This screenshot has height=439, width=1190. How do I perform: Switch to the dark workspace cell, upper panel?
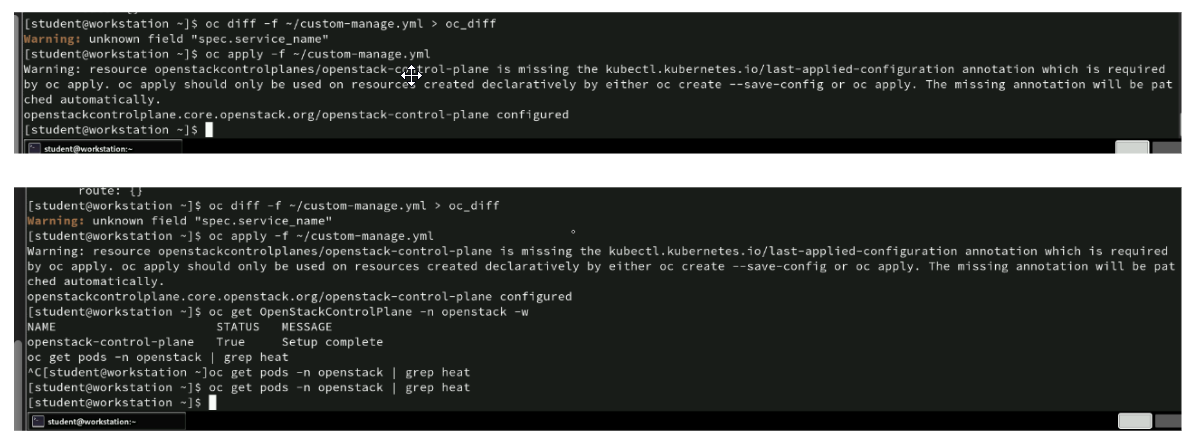(x=1167, y=148)
